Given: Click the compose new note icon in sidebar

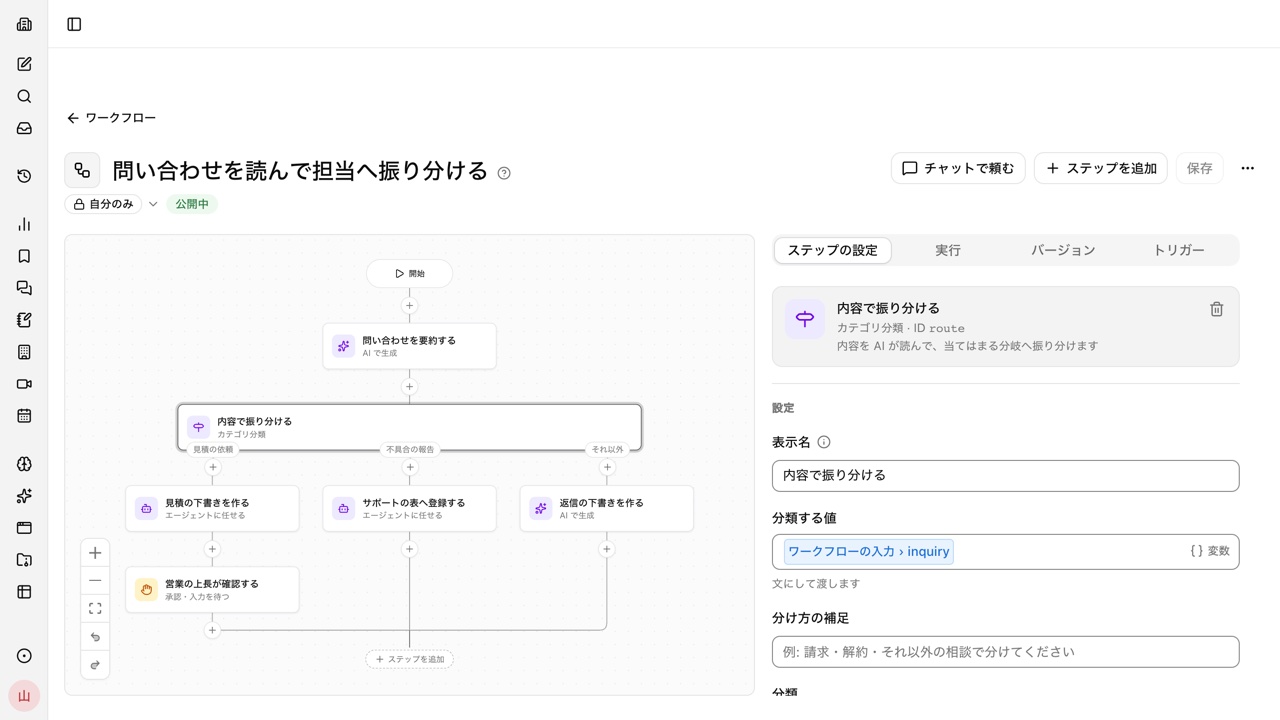Looking at the screenshot, I should pos(24,64).
